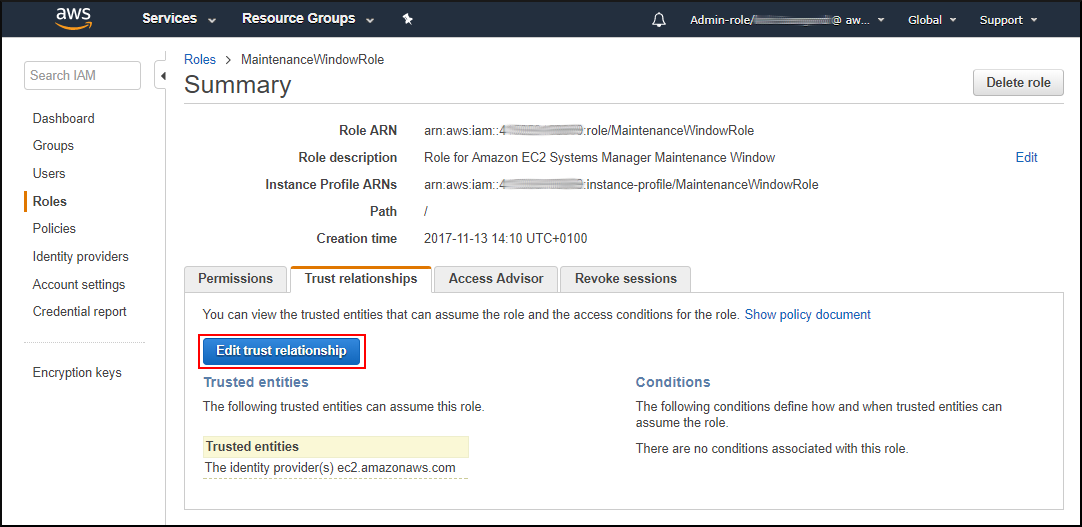Switch to the Access Advisor tab
This screenshot has height=527, width=1082.
[x=495, y=279]
